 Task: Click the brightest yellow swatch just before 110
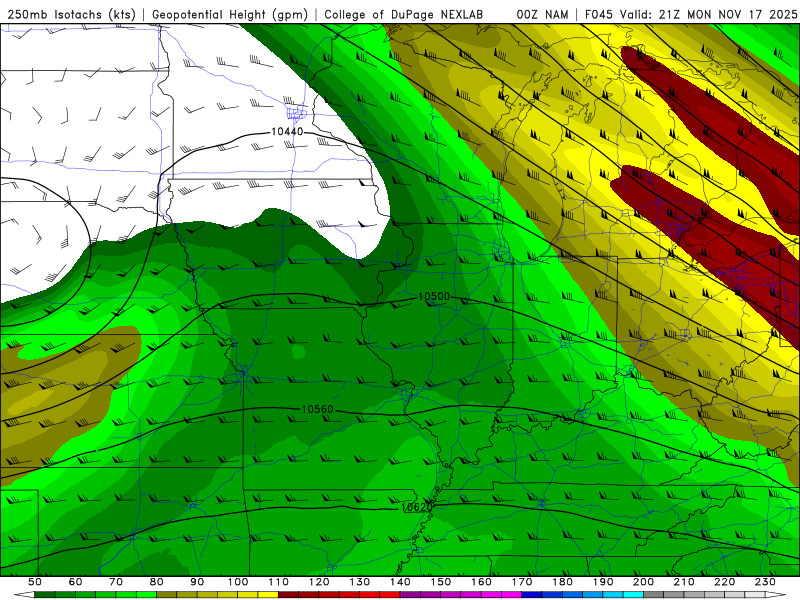(x=268, y=595)
